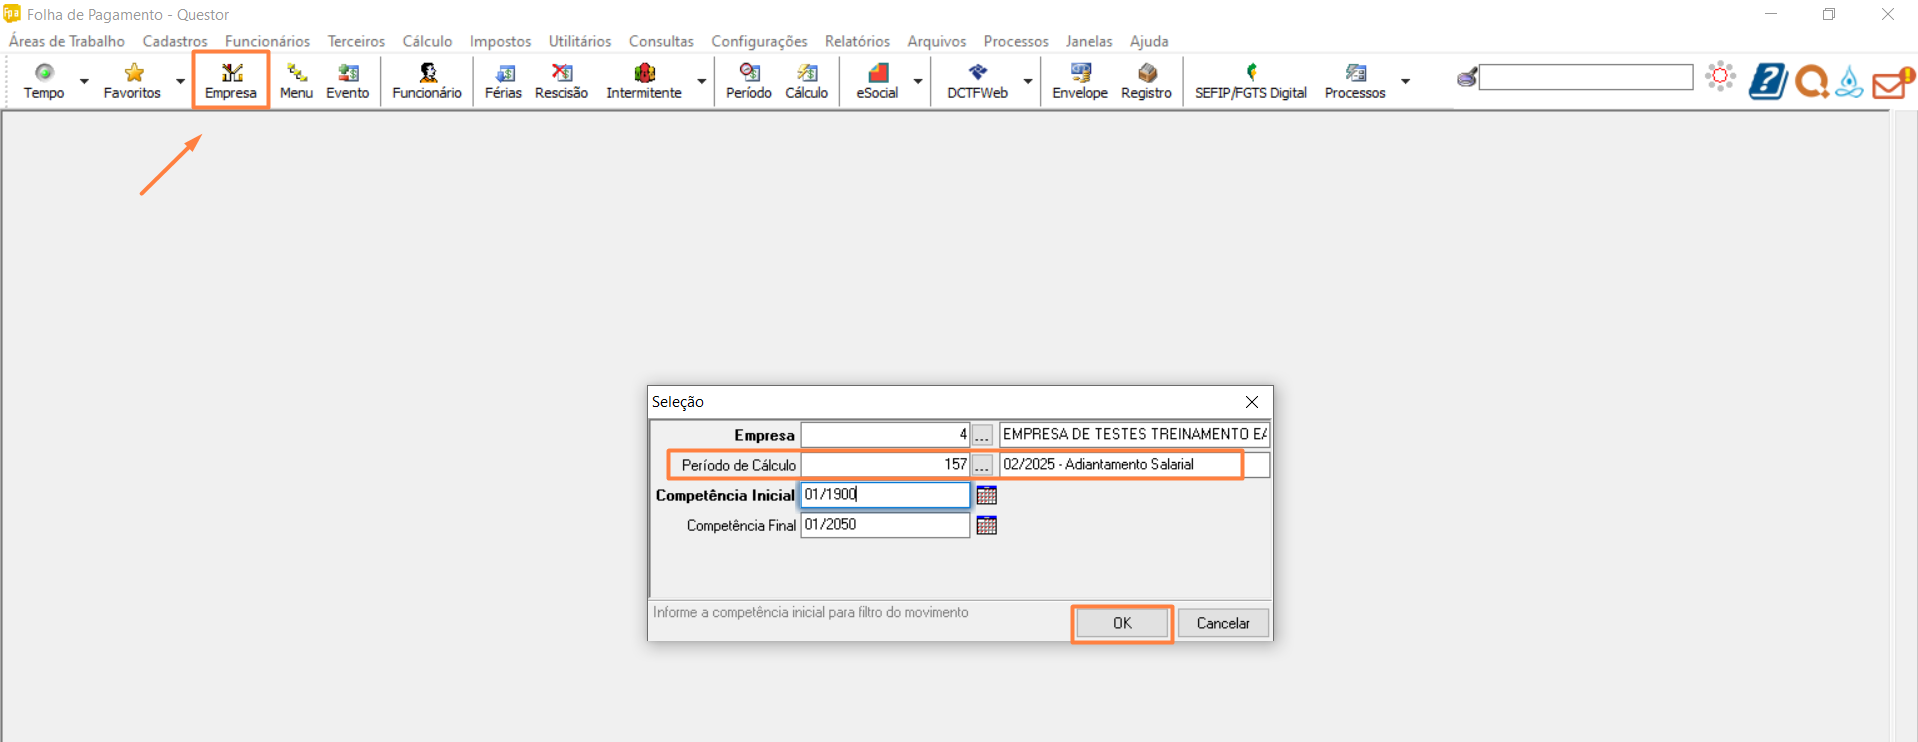The height and width of the screenshot is (742, 1918).
Task: Select the Férias toolbar icon
Action: (503, 80)
